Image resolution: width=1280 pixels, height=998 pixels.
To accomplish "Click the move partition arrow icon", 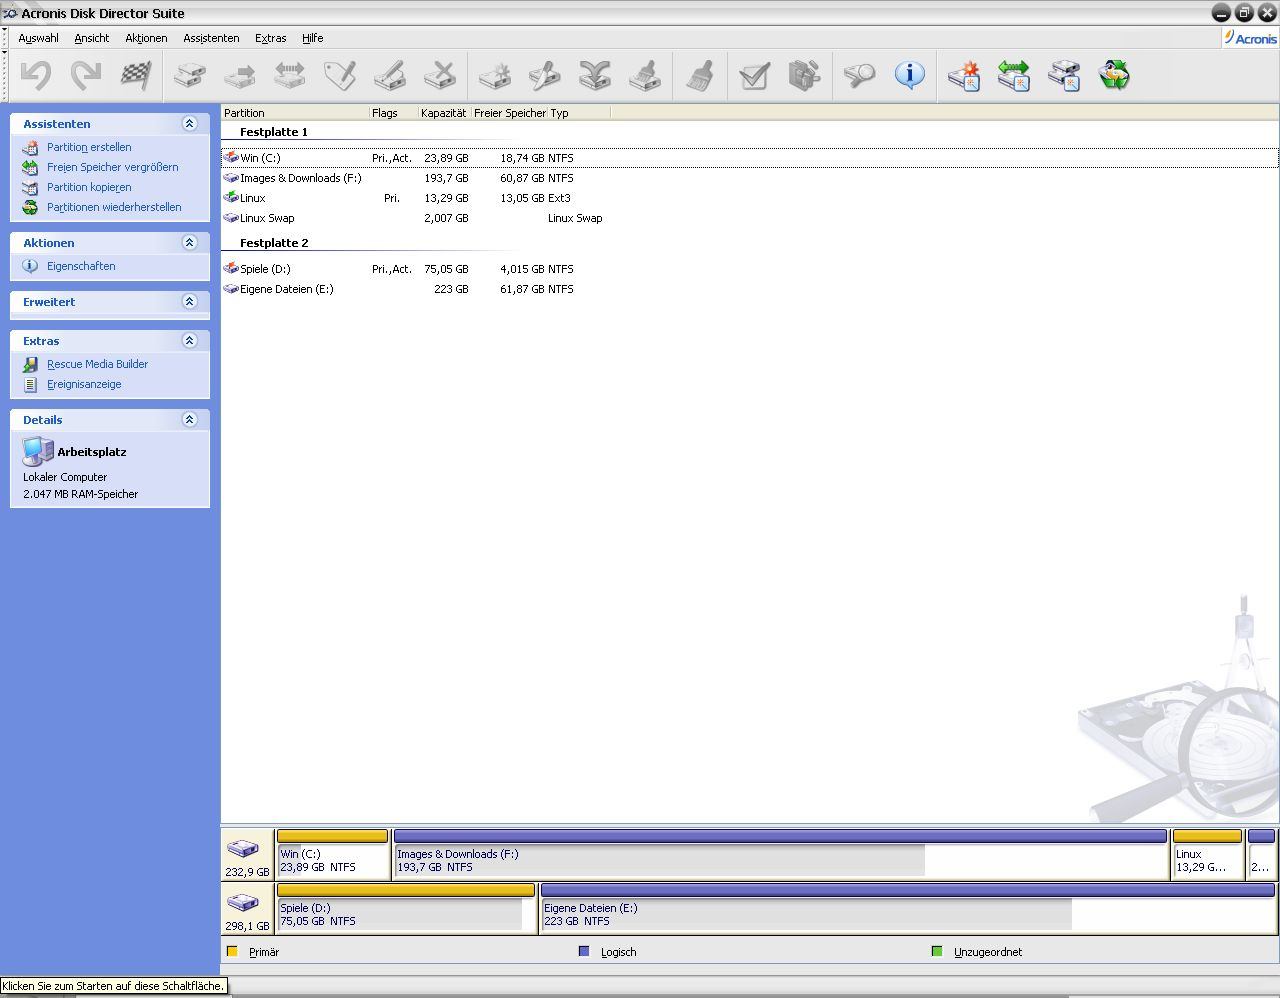I will pyautogui.click(x=240, y=75).
